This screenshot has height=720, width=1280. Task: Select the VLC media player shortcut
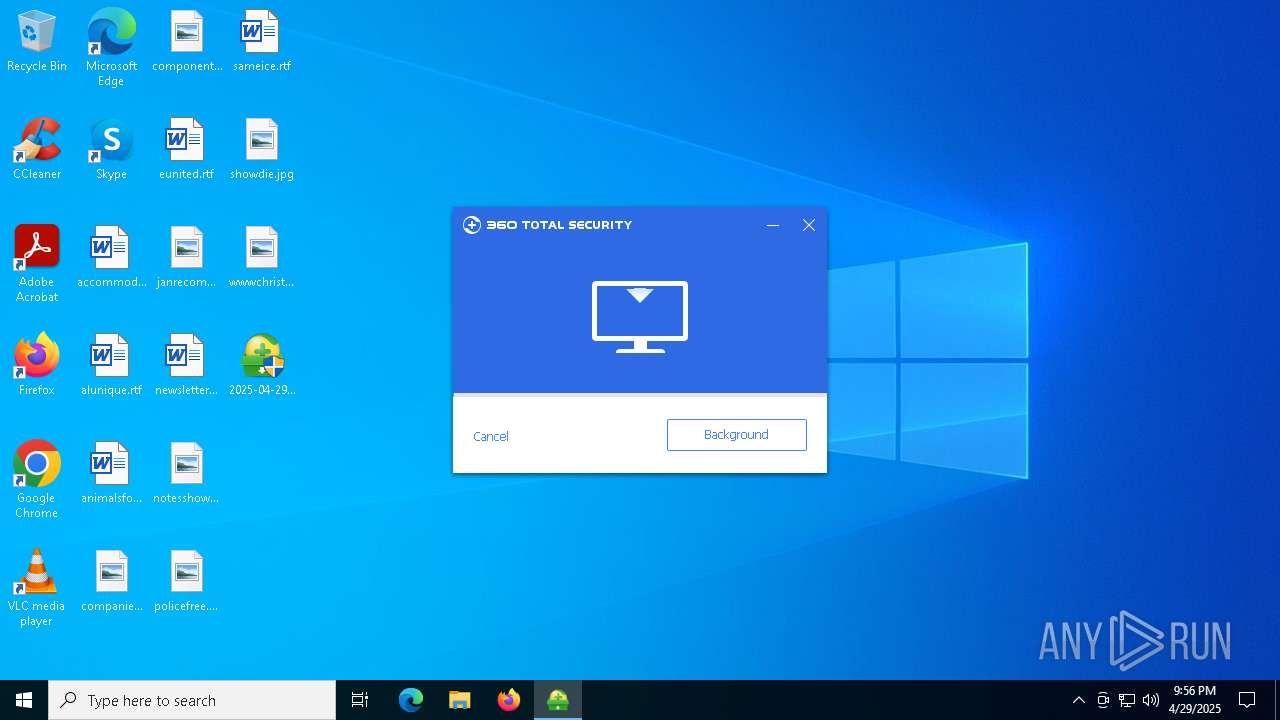tap(37, 588)
